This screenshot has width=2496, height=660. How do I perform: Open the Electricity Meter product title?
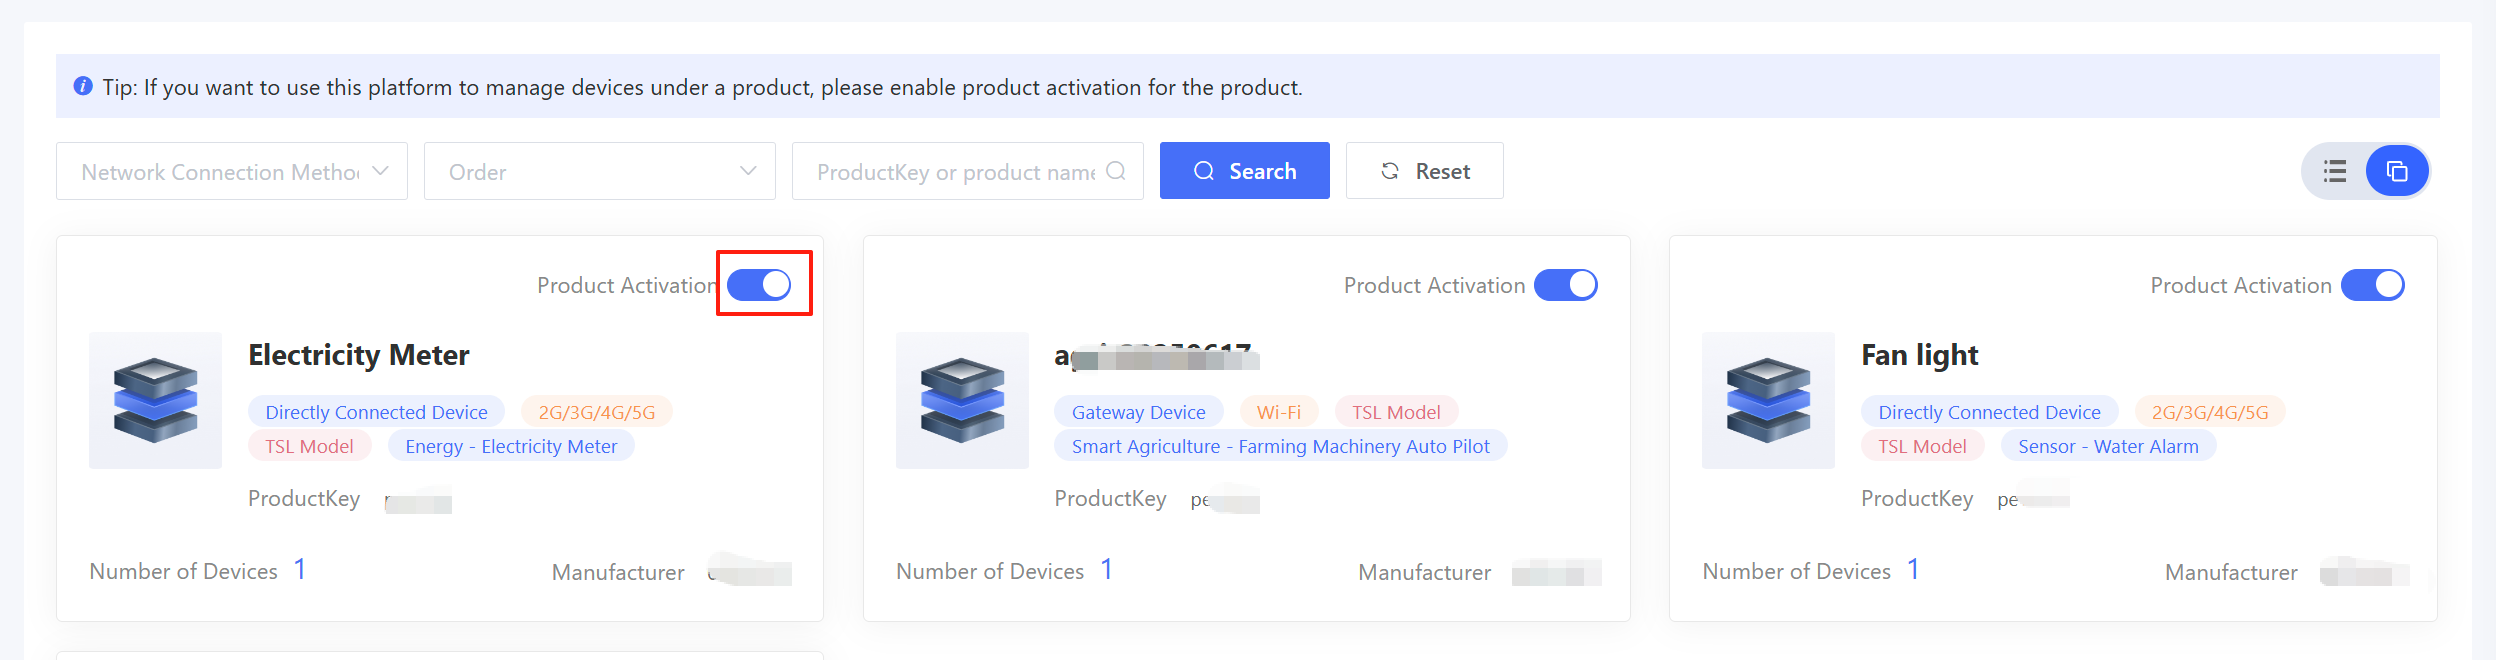[x=358, y=355]
